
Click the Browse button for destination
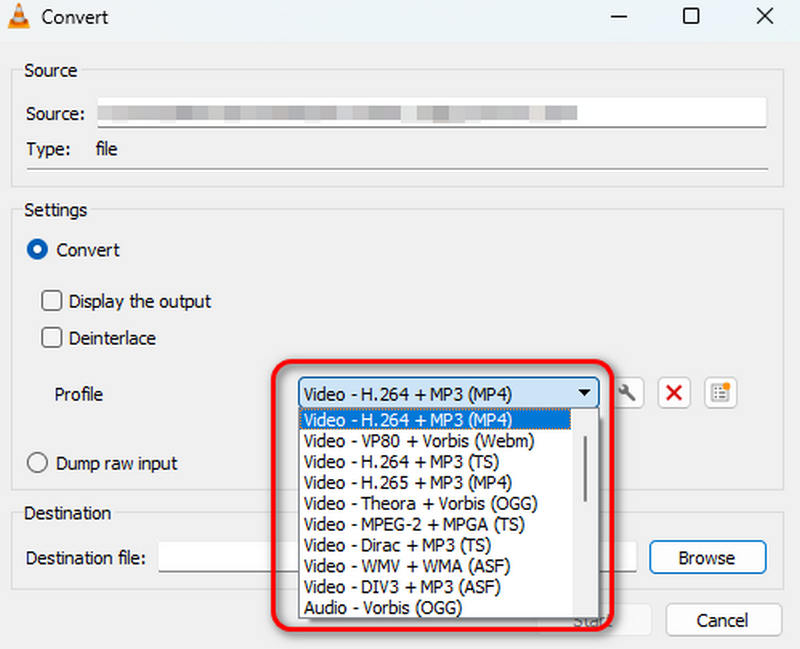click(708, 557)
